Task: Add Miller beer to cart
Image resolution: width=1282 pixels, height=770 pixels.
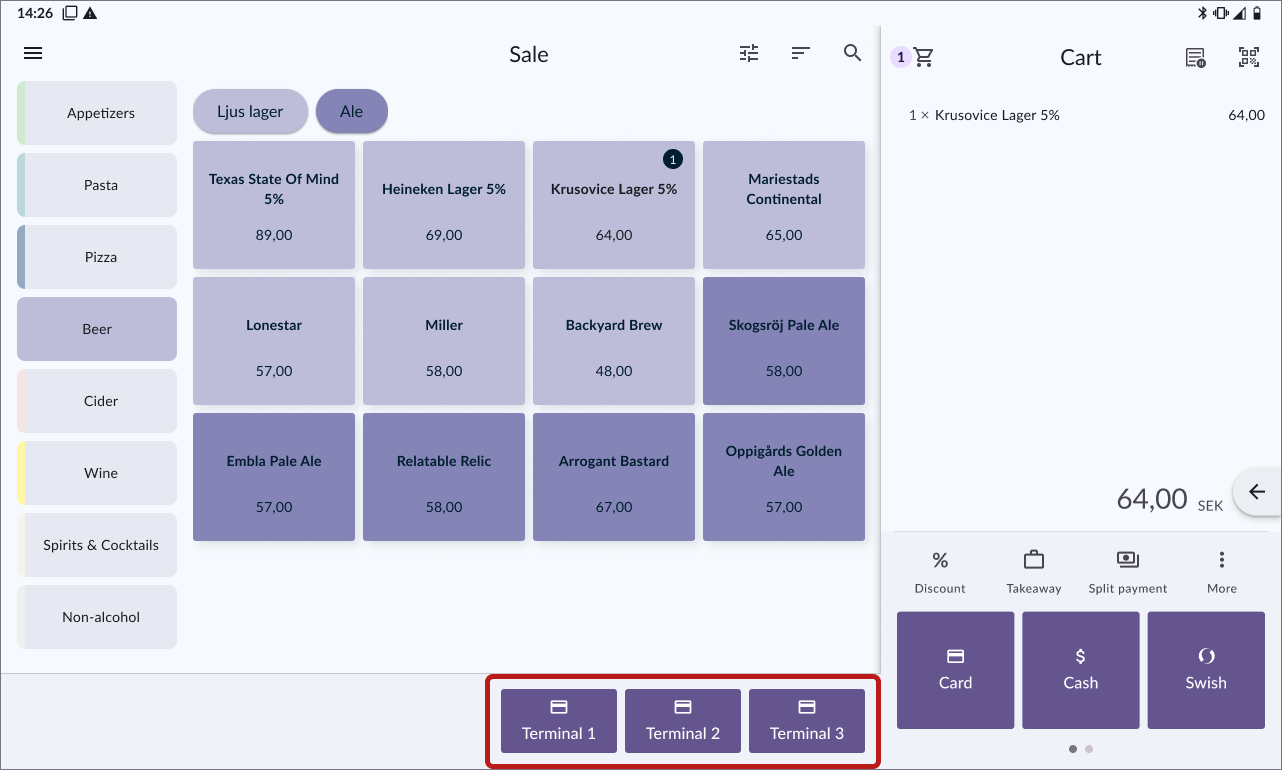Action: [444, 341]
